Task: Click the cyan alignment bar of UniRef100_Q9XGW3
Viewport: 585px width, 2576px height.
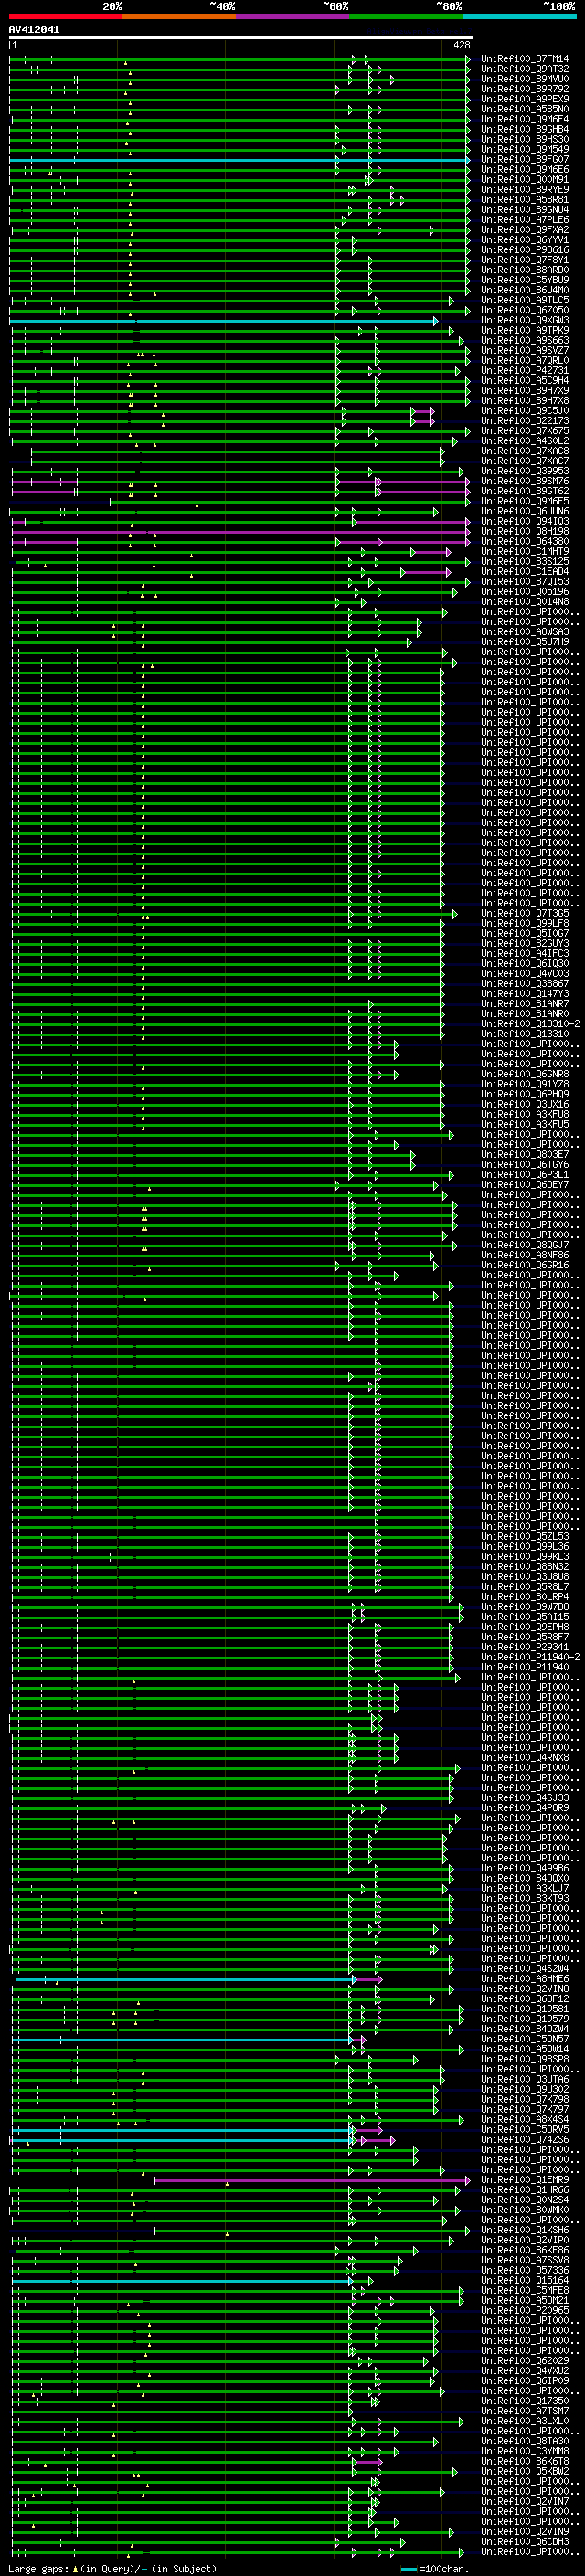Action: [x=223, y=321]
